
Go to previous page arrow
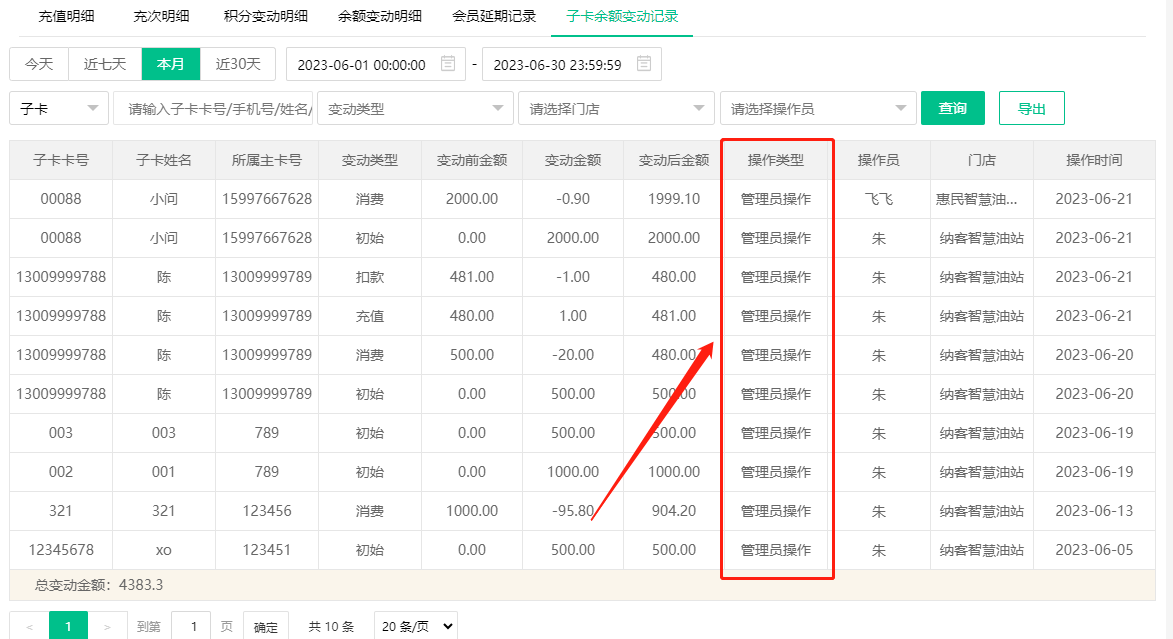29,627
